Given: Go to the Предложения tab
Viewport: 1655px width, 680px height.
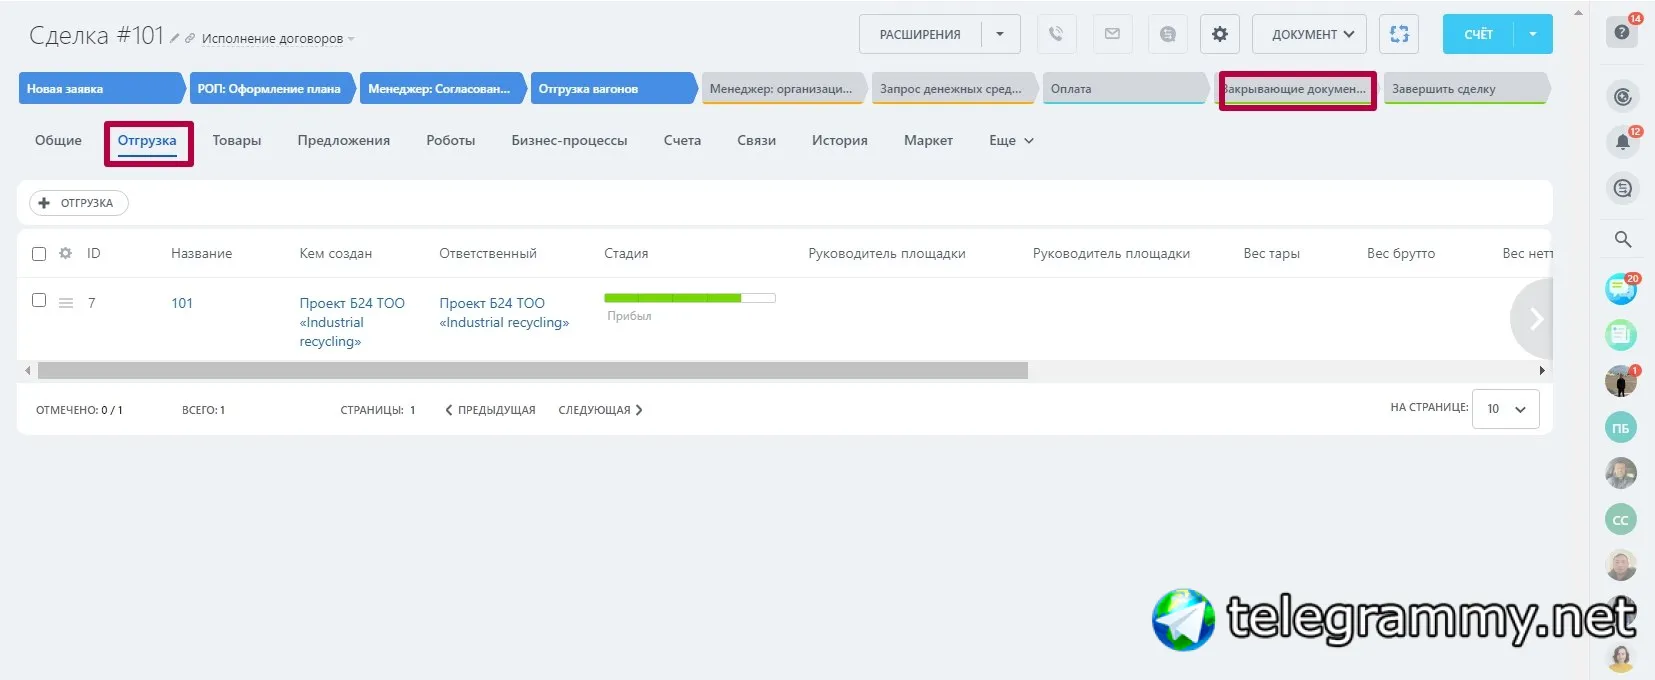Looking at the screenshot, I should [x=344, y=141].
